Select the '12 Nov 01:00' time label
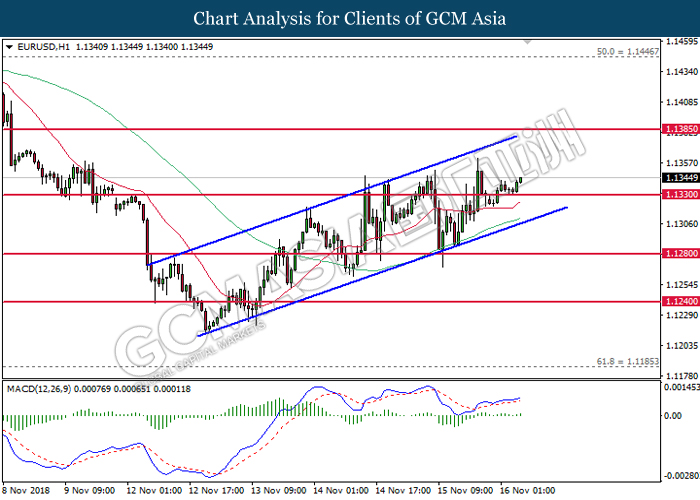This screenshot has height=500, width=700. click(154, 490)
